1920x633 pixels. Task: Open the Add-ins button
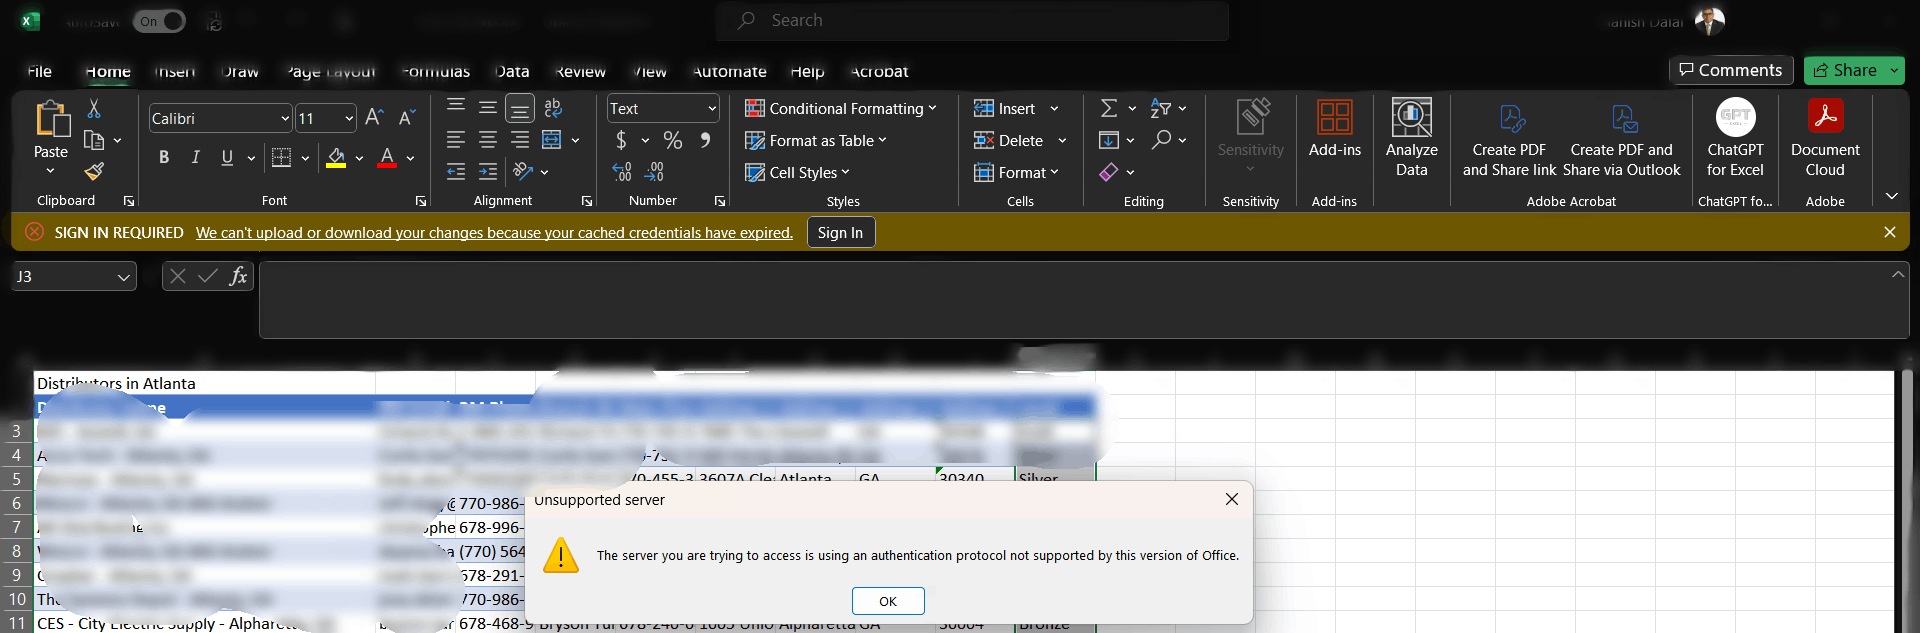click(1335, 129)
